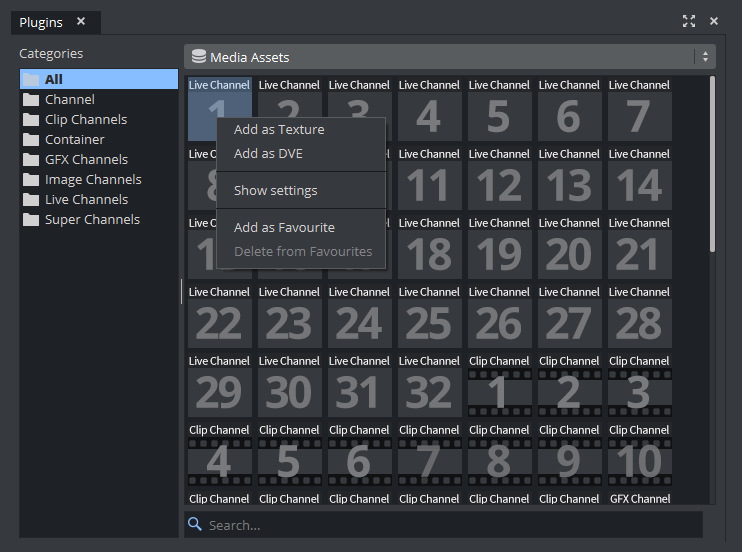Select Show settings in context menu
Viewport: 742px width, 552px height.
point(276,191)
